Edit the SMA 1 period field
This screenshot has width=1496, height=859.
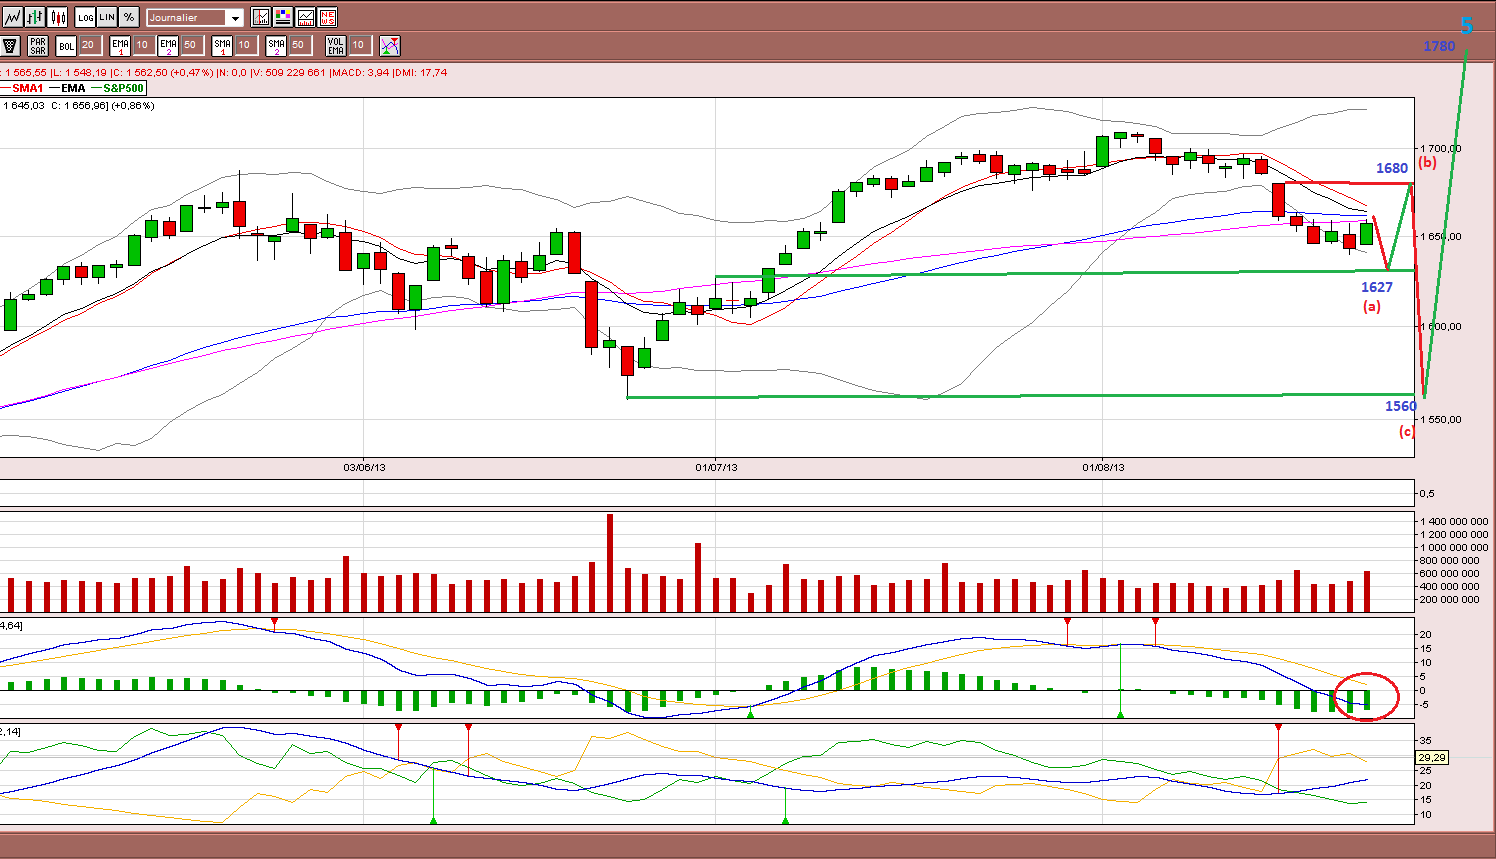point(245,45)
